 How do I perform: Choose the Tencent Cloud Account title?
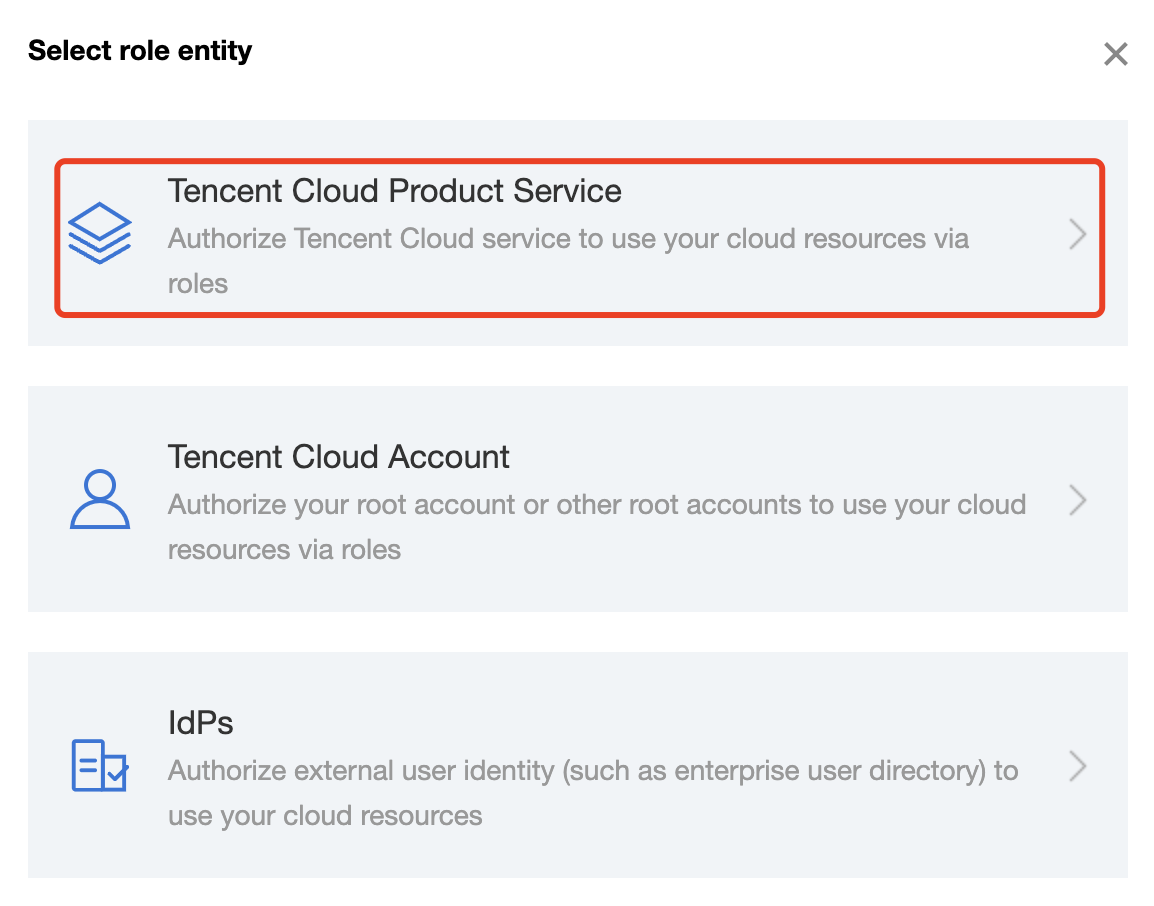338,457
